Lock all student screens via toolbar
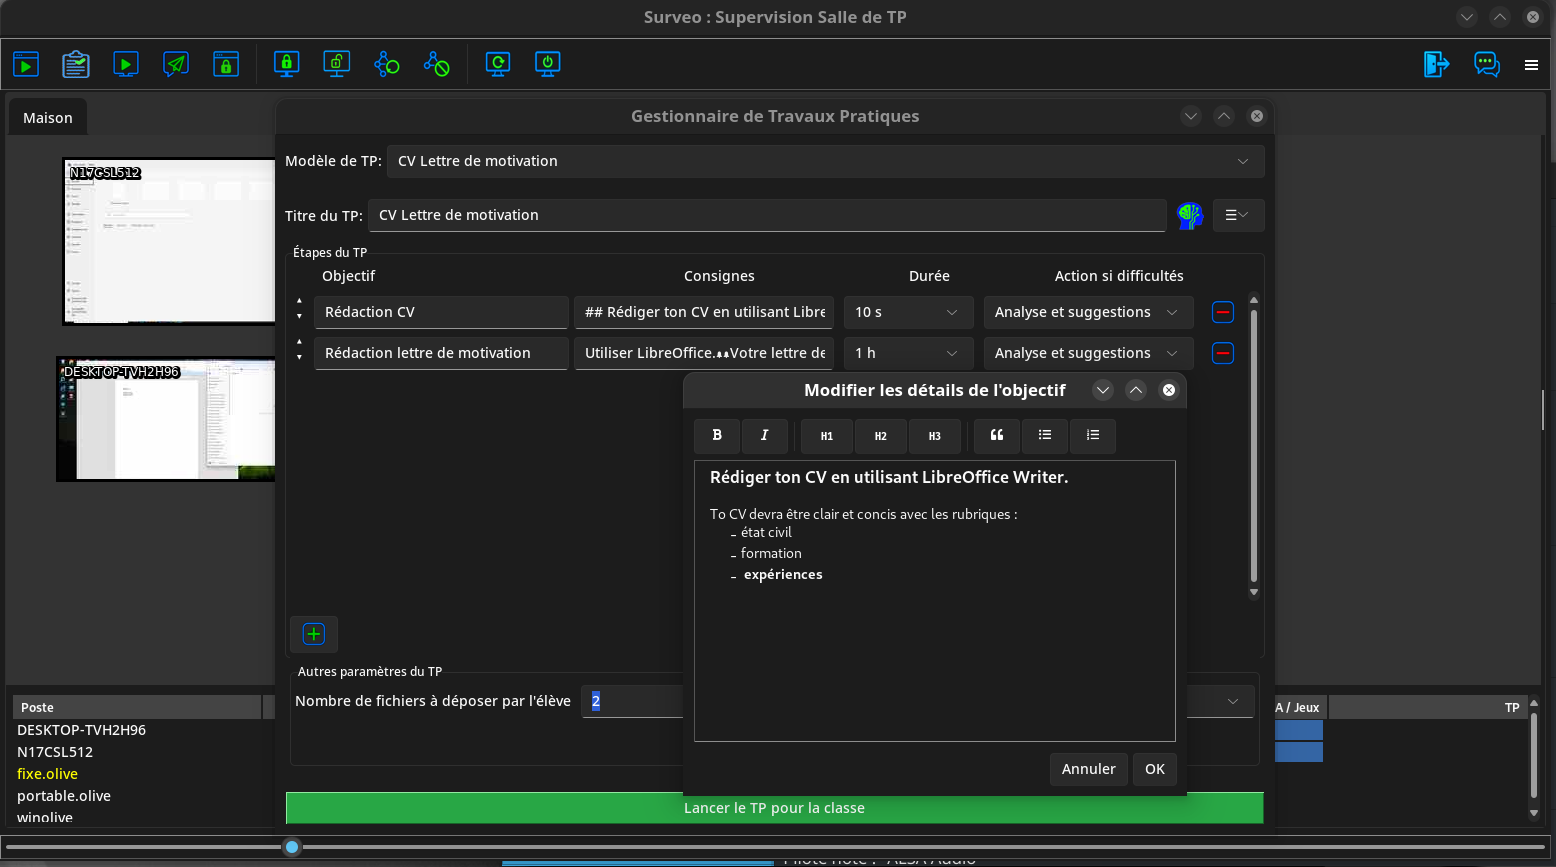The image size is (1556, 867). click(287, 63)
